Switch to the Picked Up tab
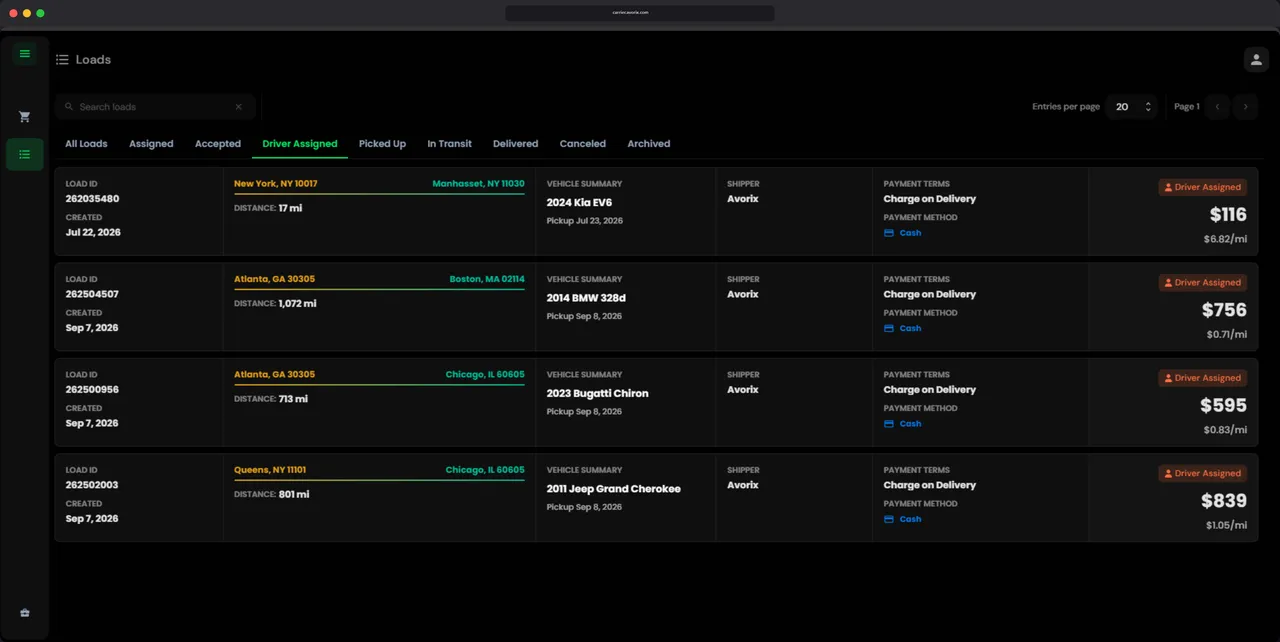Viewport: 1280px width, 642px height. pos(382,144)
